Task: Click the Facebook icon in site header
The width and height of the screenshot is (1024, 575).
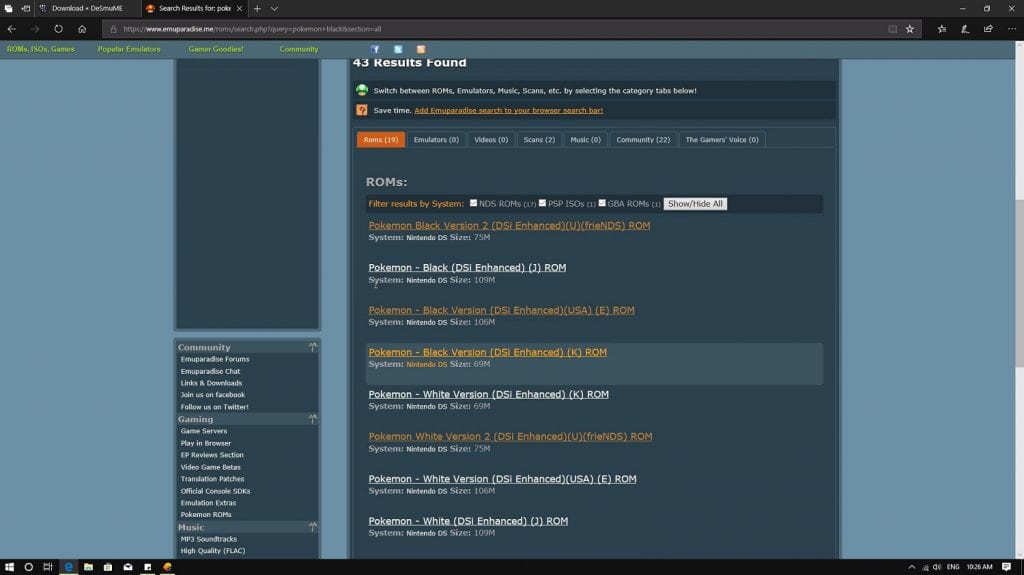Action: coord(375,49)
